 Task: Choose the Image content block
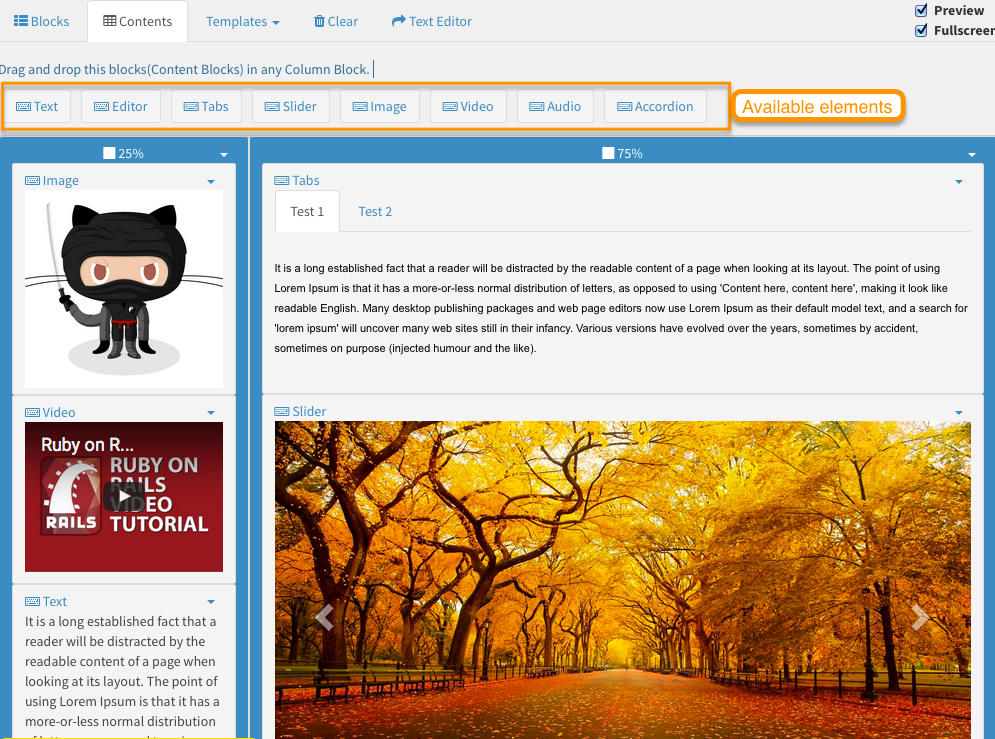tap(378, 107)
